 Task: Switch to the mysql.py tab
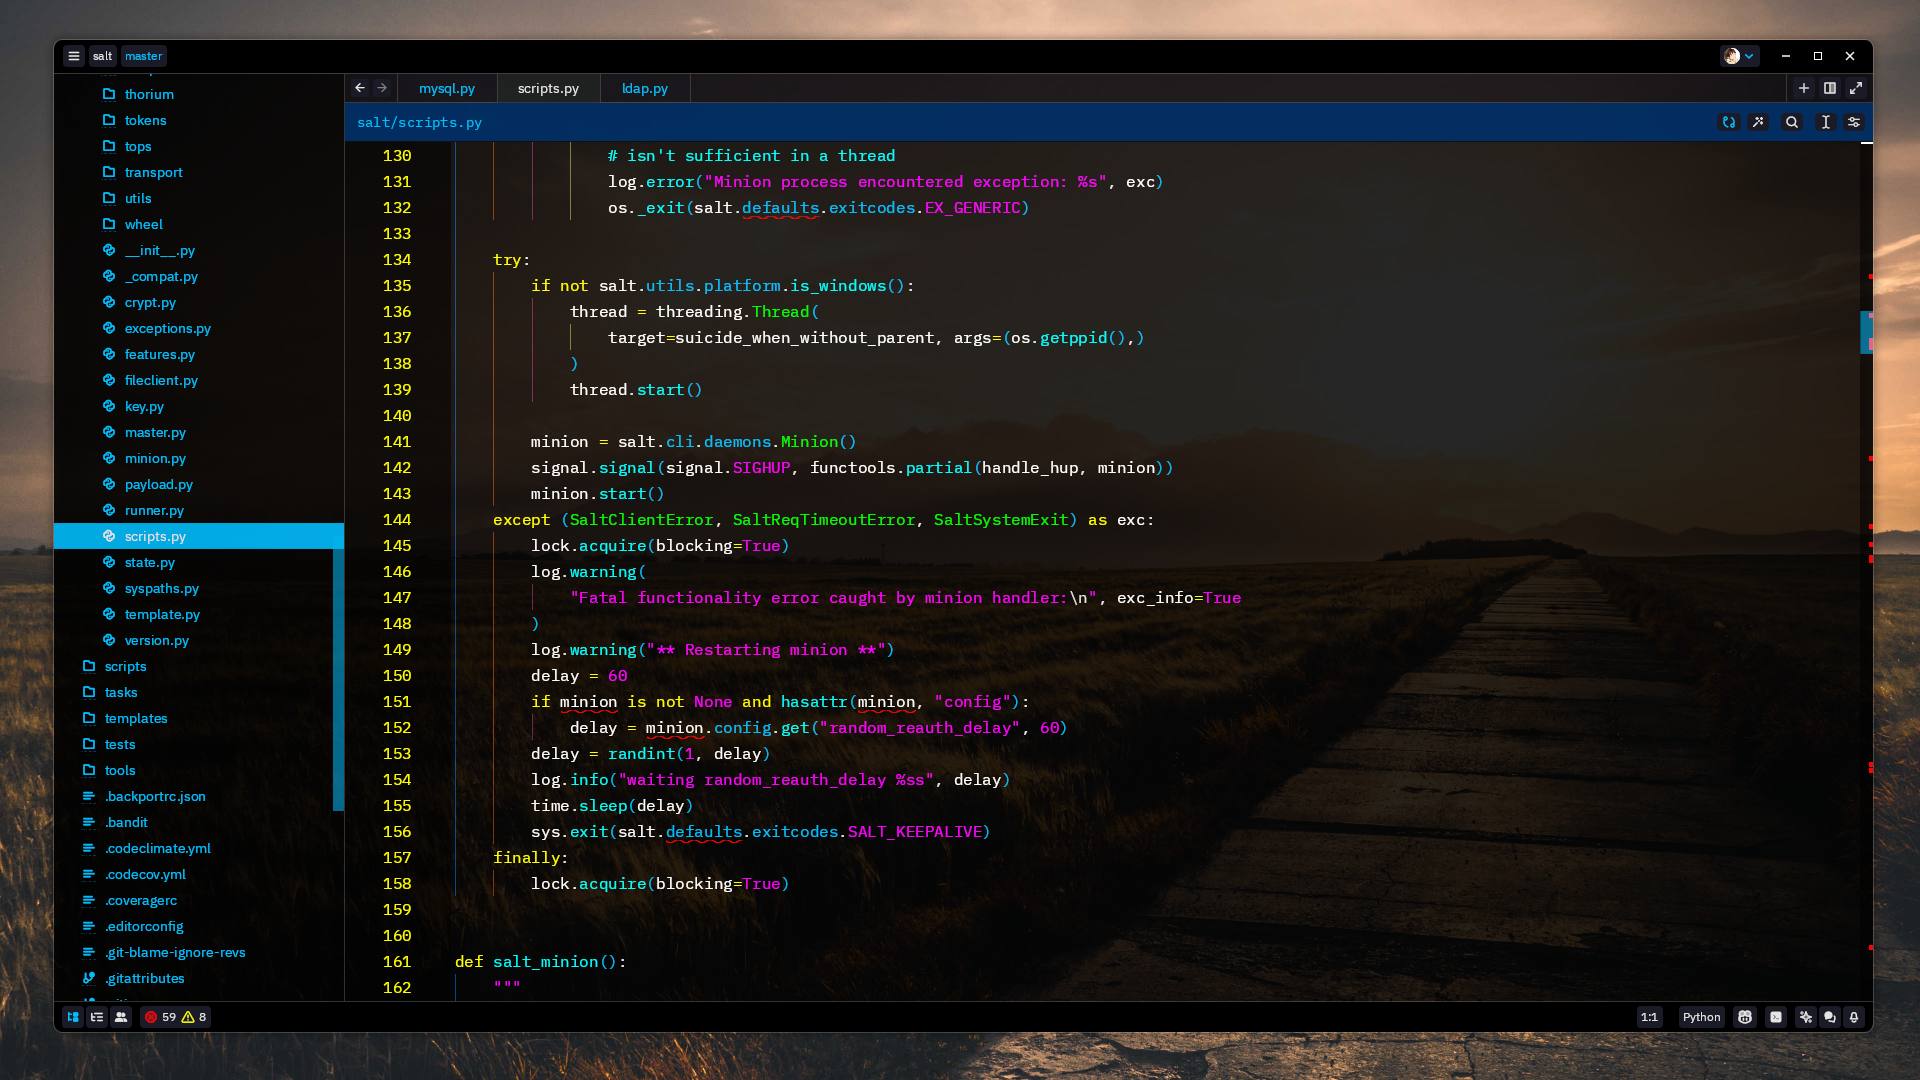click(x=447, y=88)
